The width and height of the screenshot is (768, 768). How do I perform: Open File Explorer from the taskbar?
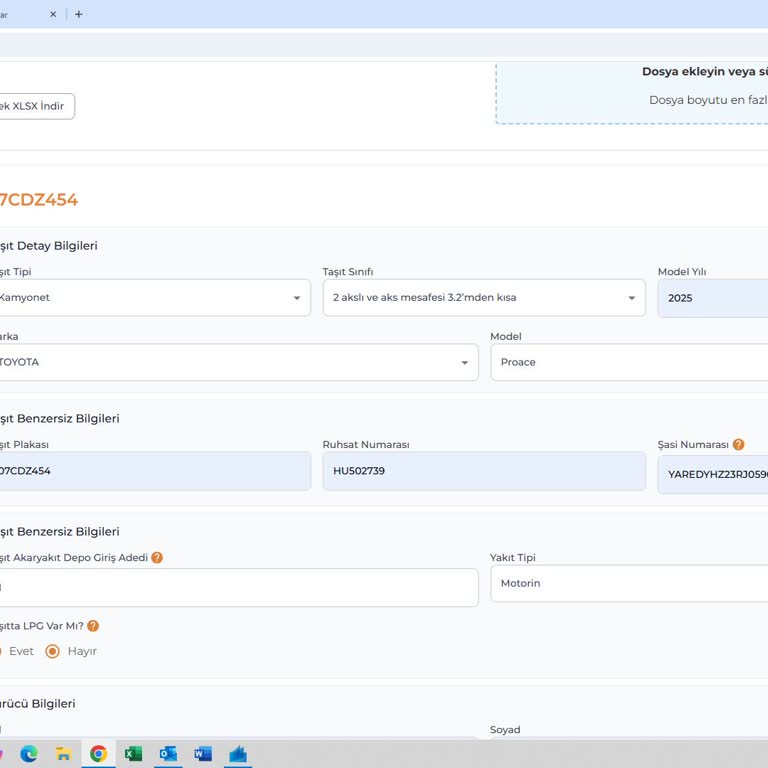(63, 754)
